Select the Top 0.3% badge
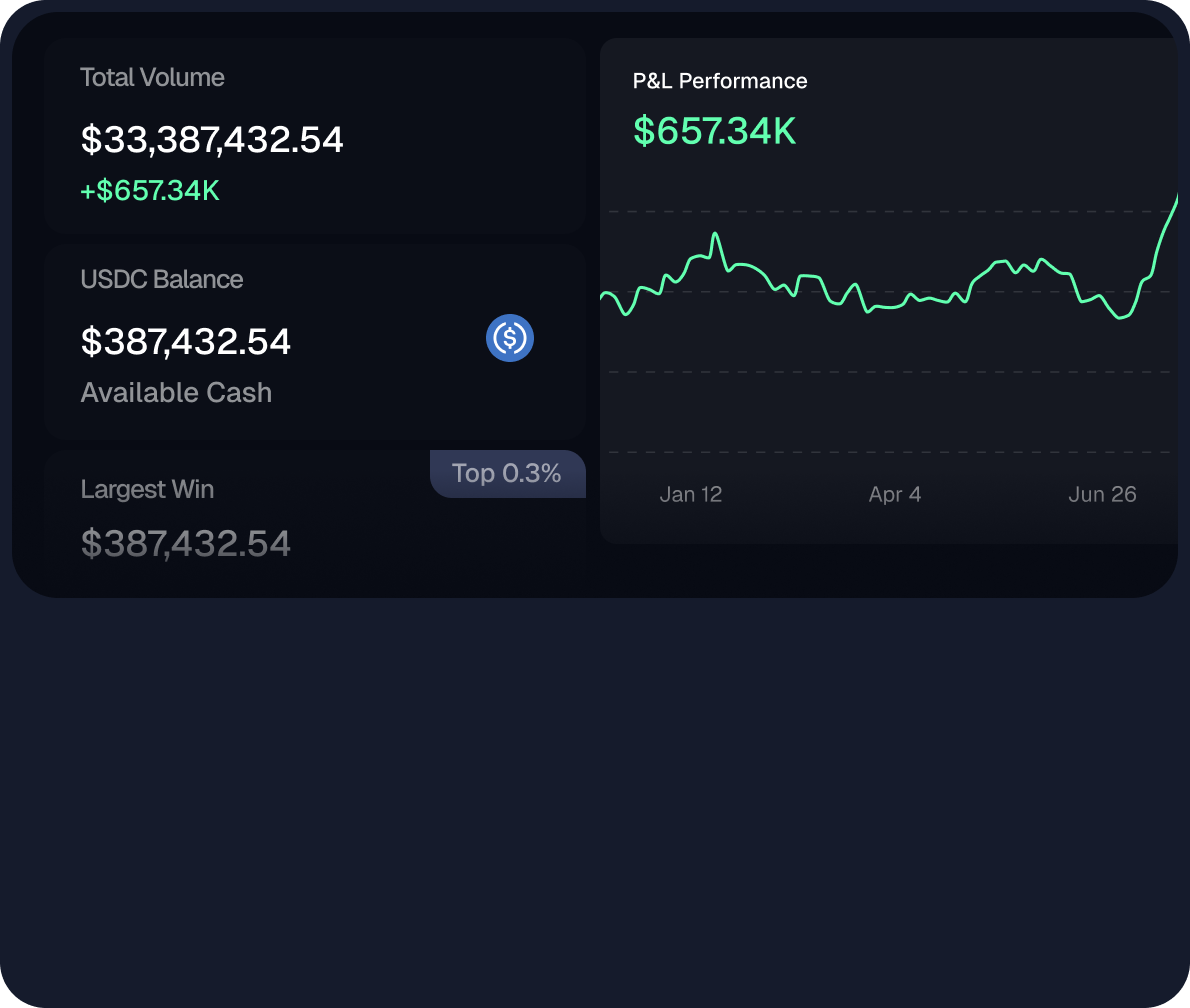Image resolution: width=1190 pixels, height=1008 pixels. coord(507,473)
